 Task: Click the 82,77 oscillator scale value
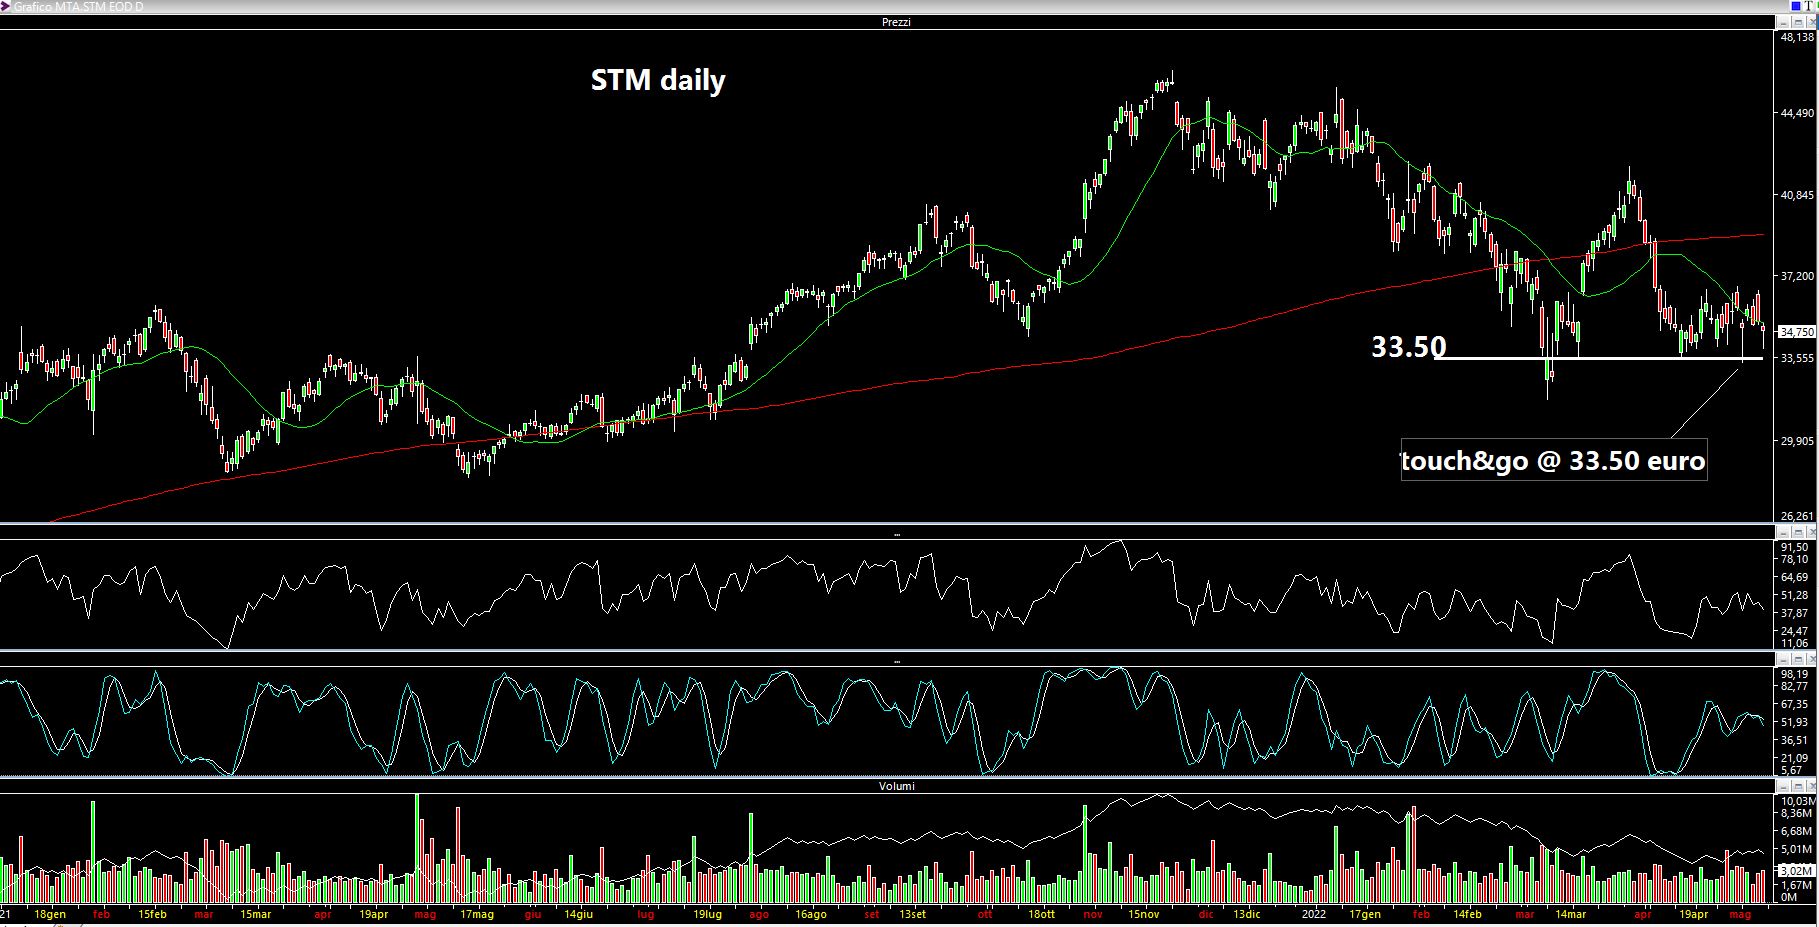(x=1795, y=686)
